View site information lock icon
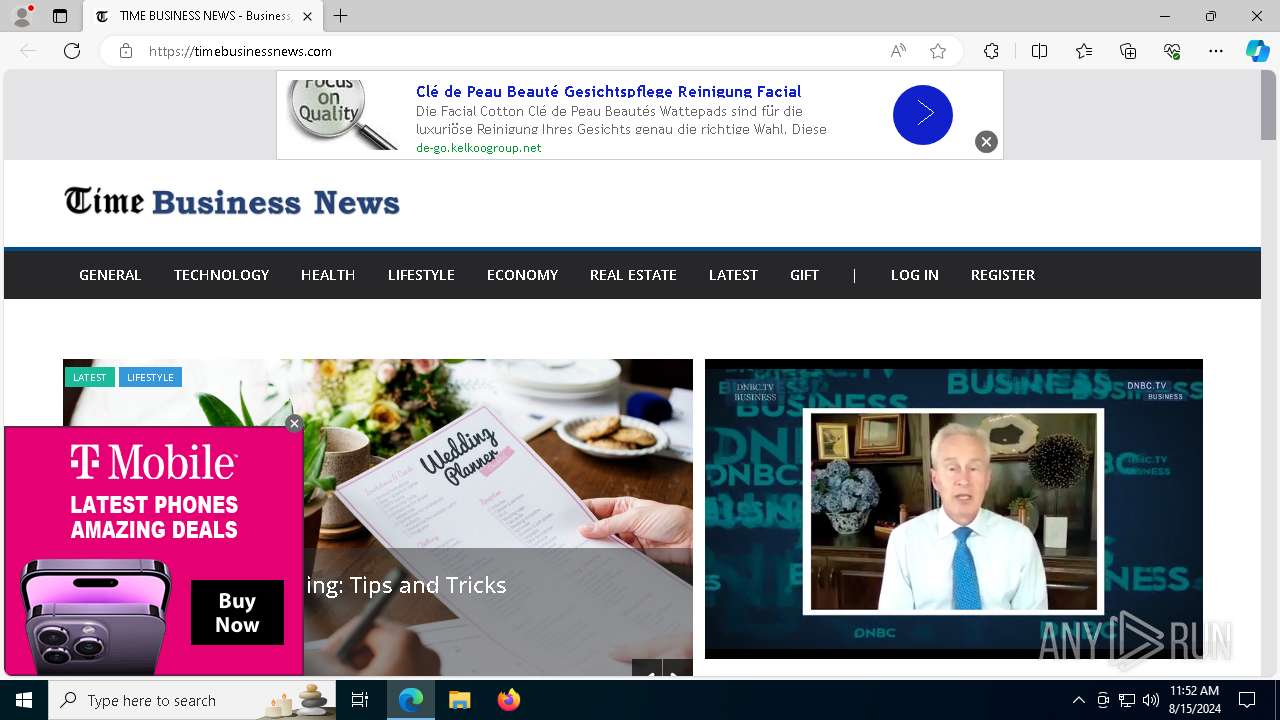 click(126, 51)
